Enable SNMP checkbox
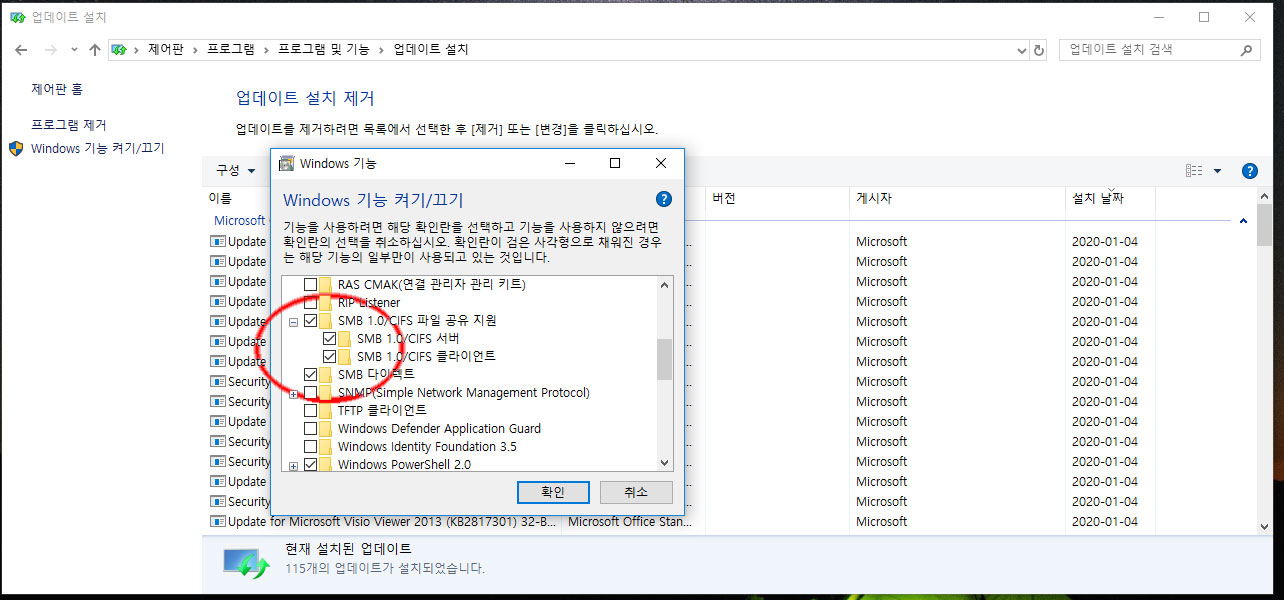 (x=310, y=393)
